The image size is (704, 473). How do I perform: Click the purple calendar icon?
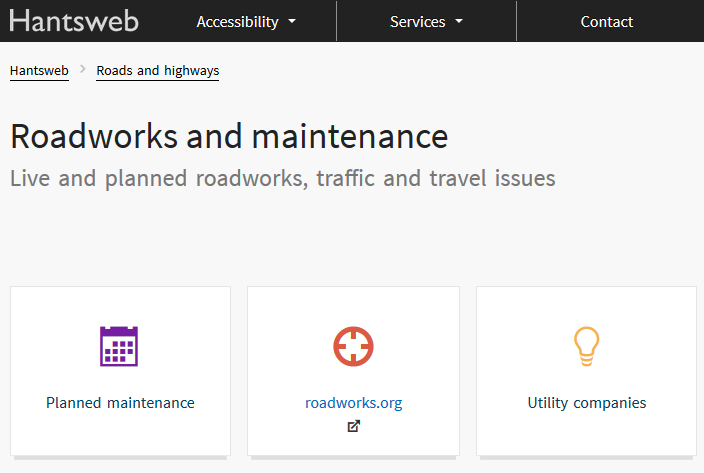(119, 346)
